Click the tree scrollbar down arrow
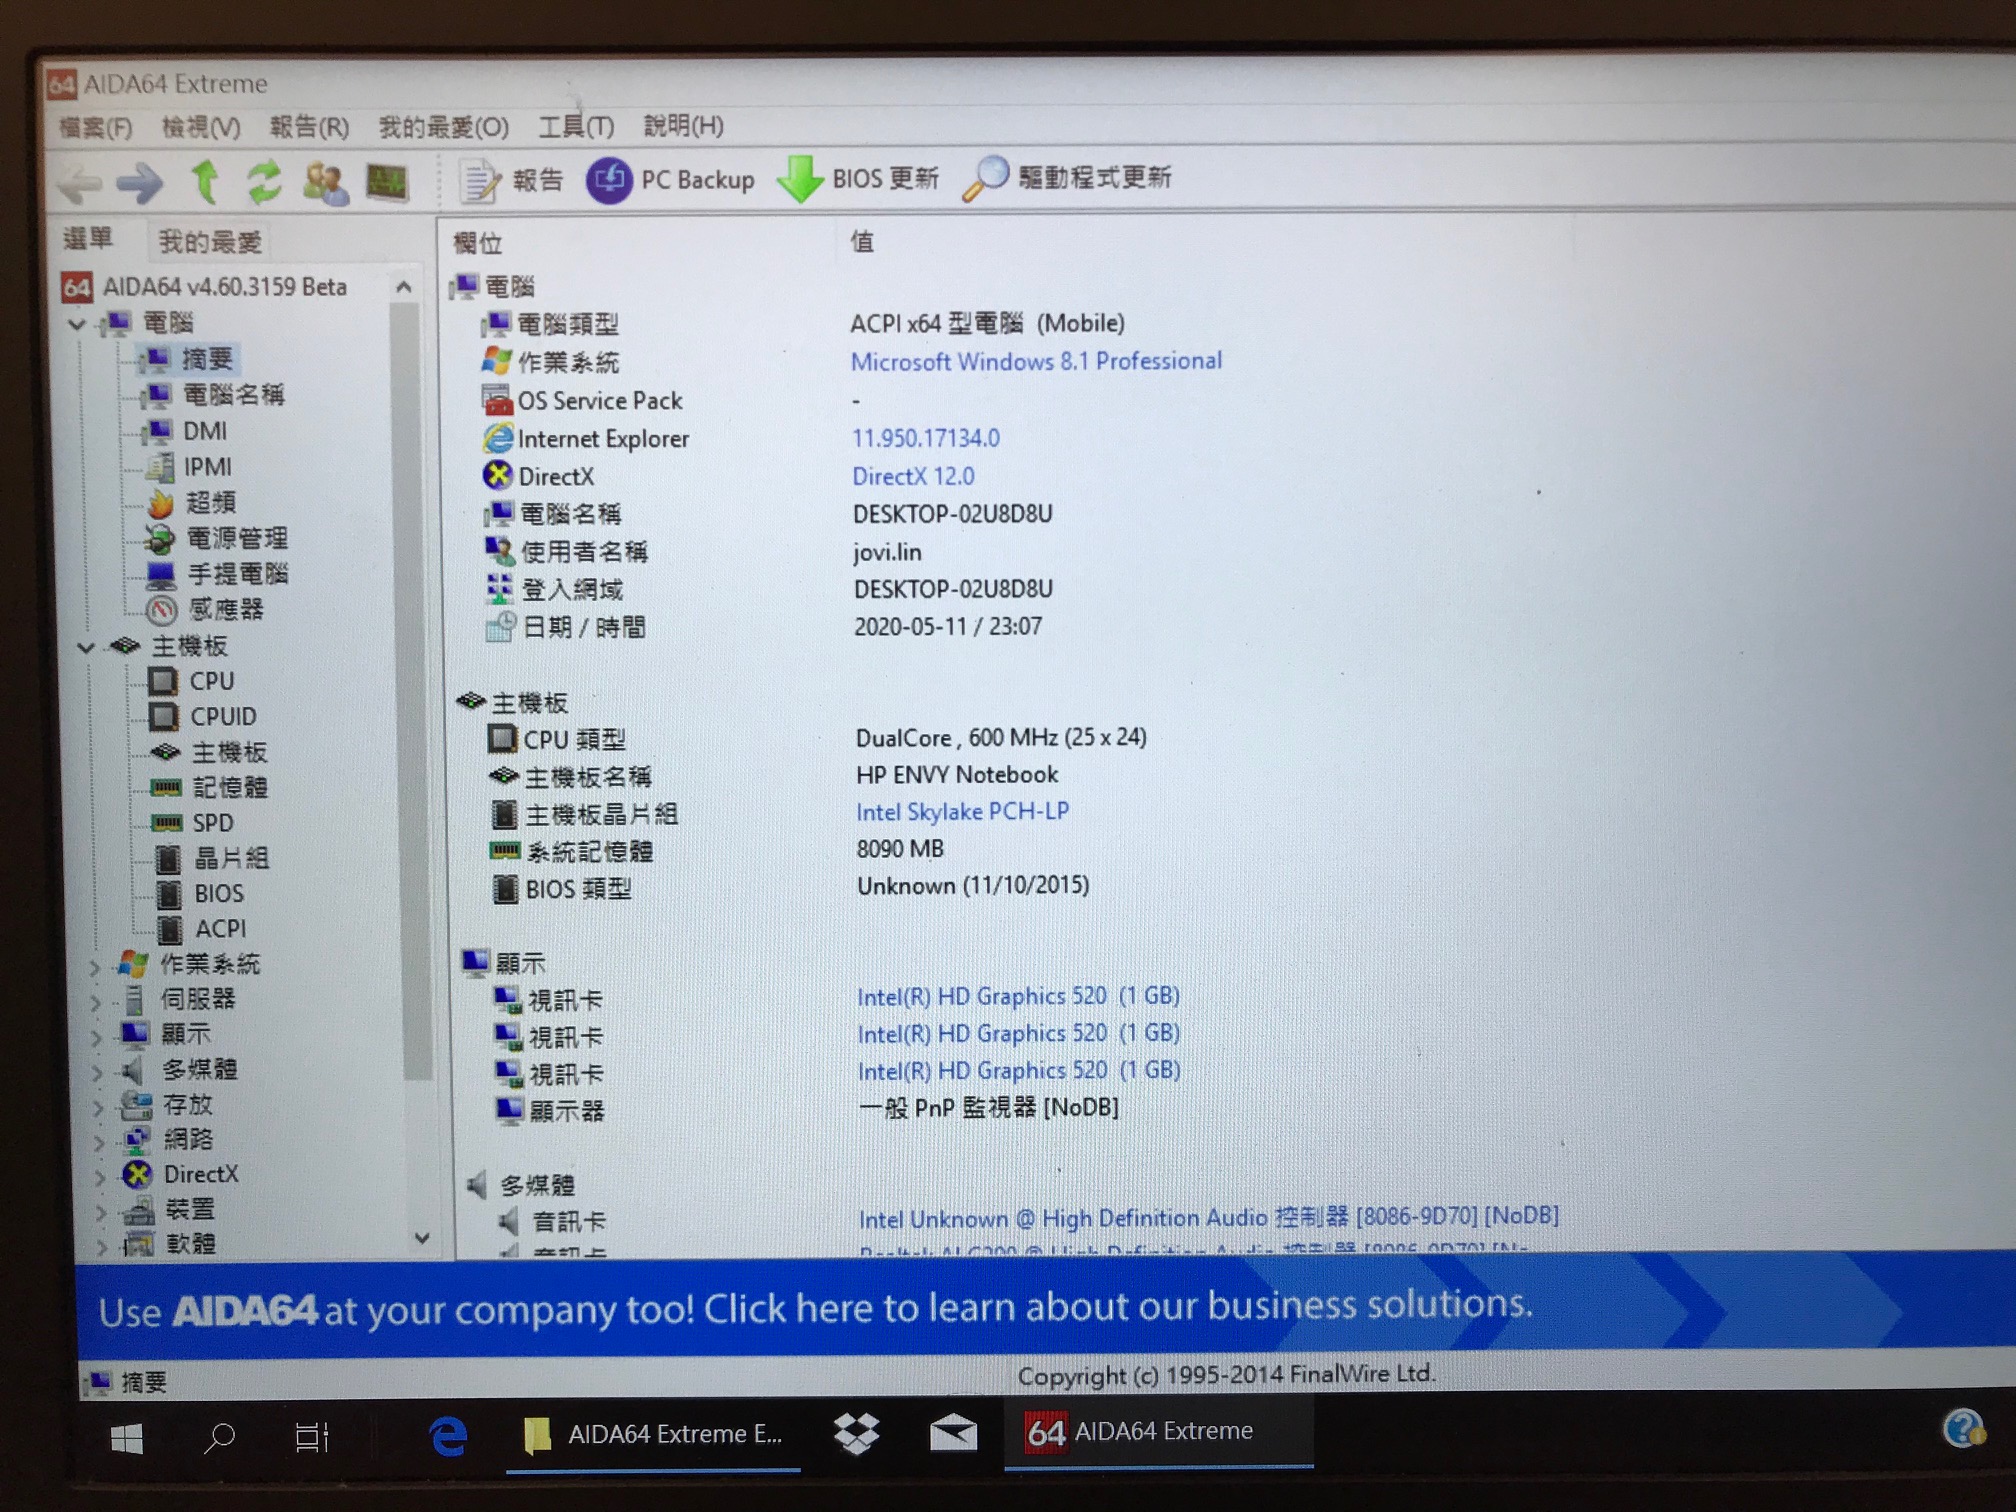 [422, 1238]
